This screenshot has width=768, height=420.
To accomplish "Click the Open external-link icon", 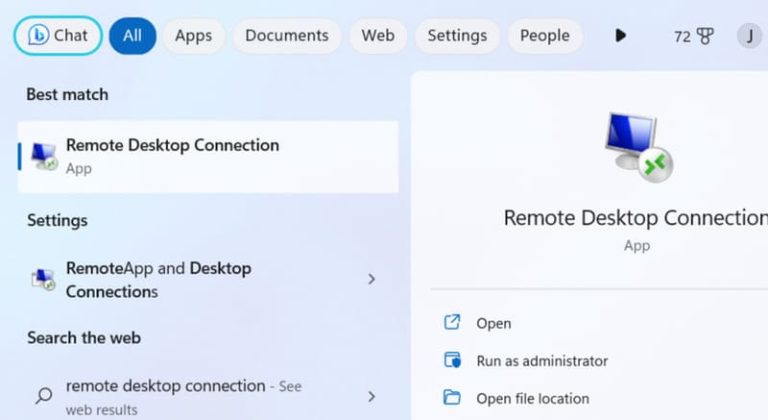I will [452, 322].
